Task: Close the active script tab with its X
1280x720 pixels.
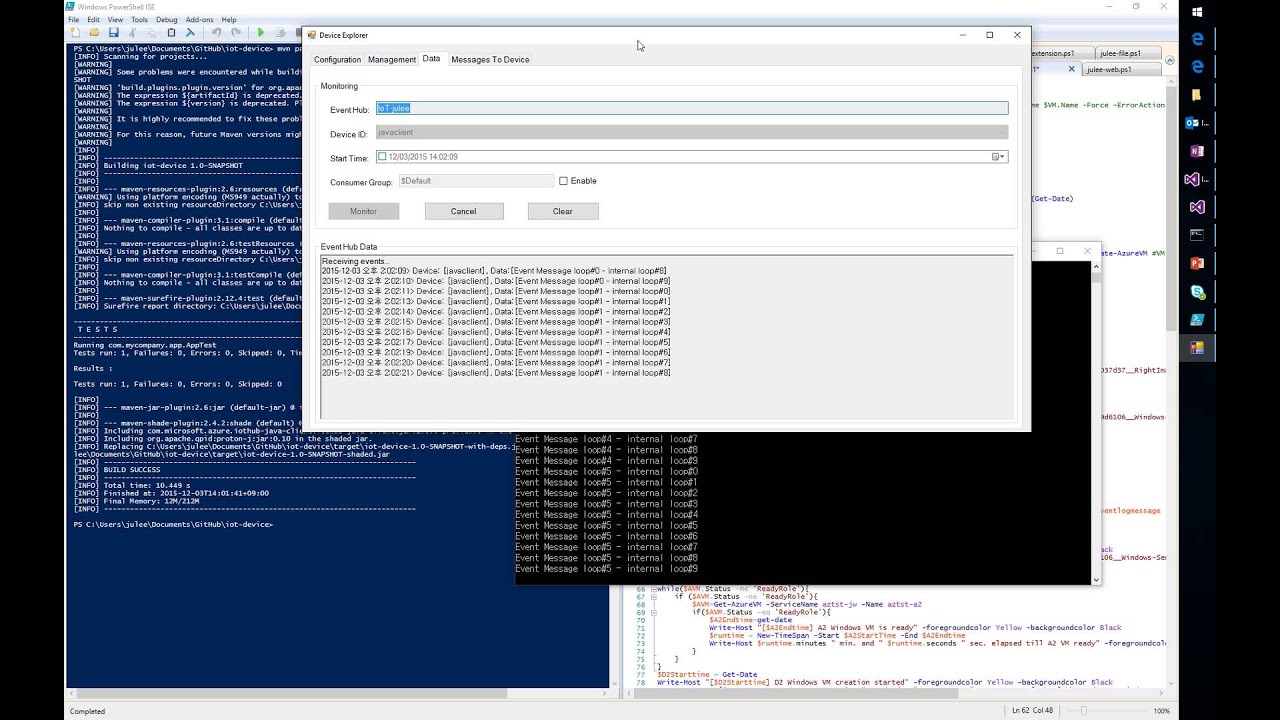Action: [x=1072, y=69]
